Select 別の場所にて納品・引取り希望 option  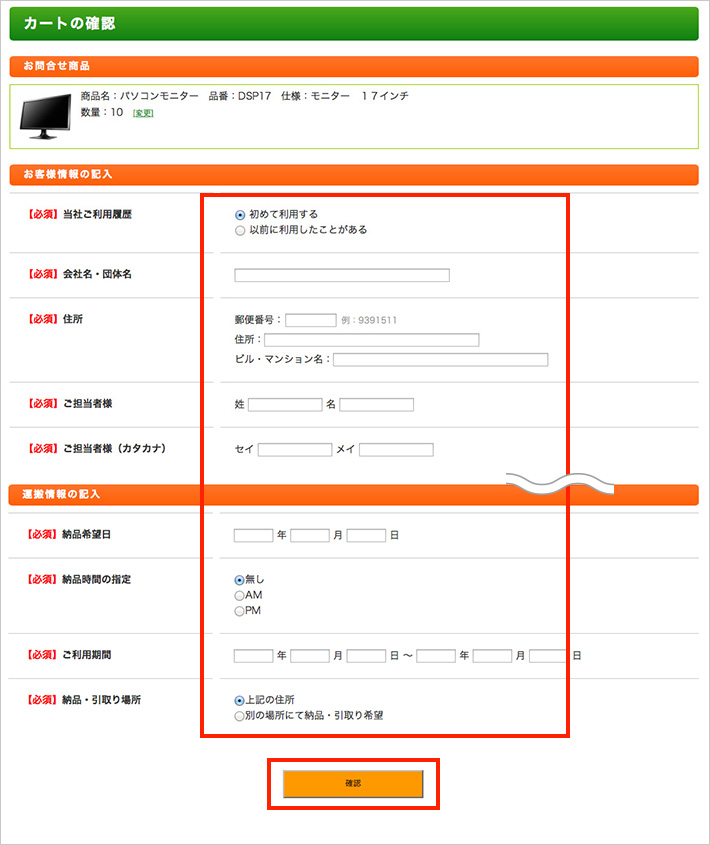coord(239,716)
